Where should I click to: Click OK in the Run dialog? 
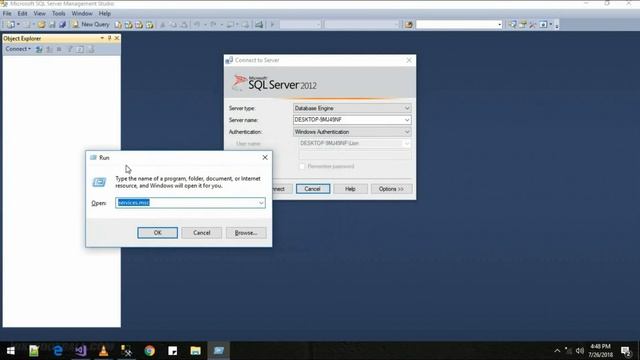pyautogui.click(x=158, y=233)
